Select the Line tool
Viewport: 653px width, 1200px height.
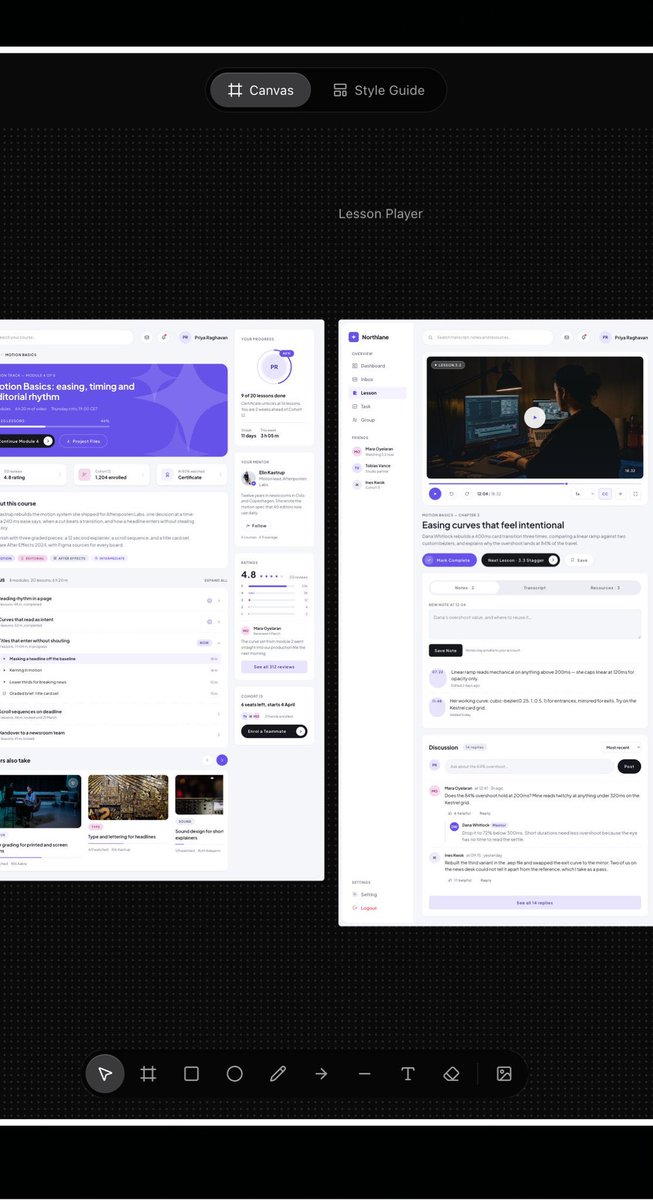coord(364,1074)
